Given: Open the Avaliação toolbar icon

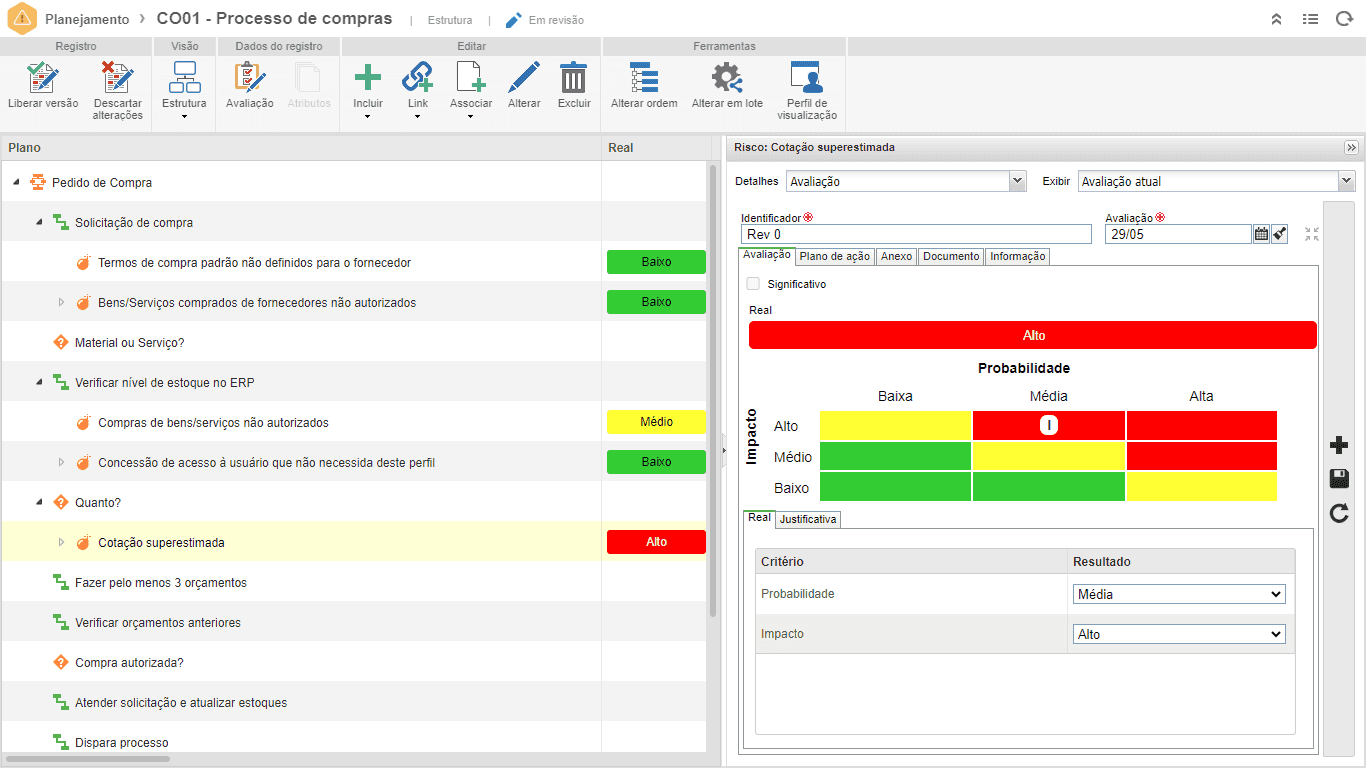Looking at the screenshot, I should (249, 78).
